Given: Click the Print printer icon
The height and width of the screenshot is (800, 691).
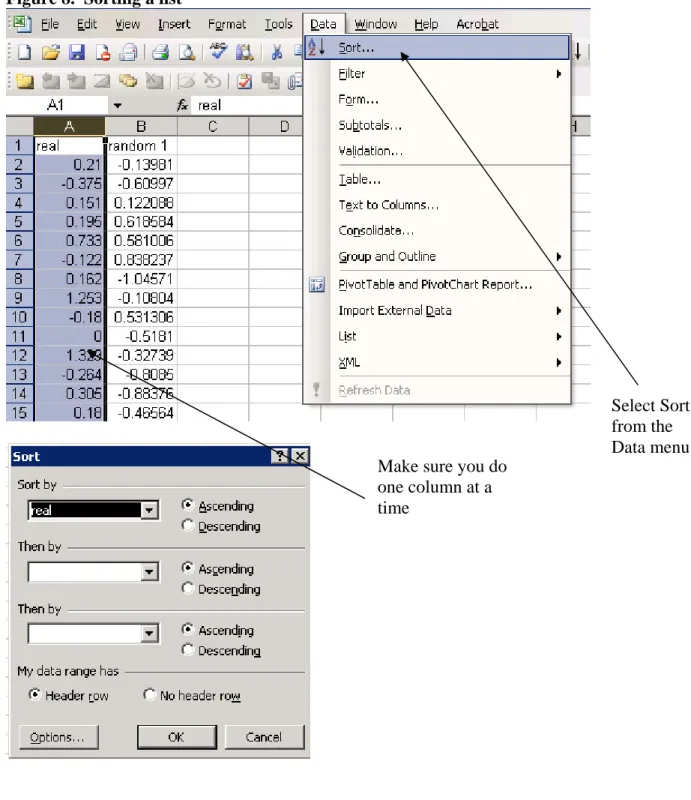Looking at the screenshot, I should click(x=160, y=52).
